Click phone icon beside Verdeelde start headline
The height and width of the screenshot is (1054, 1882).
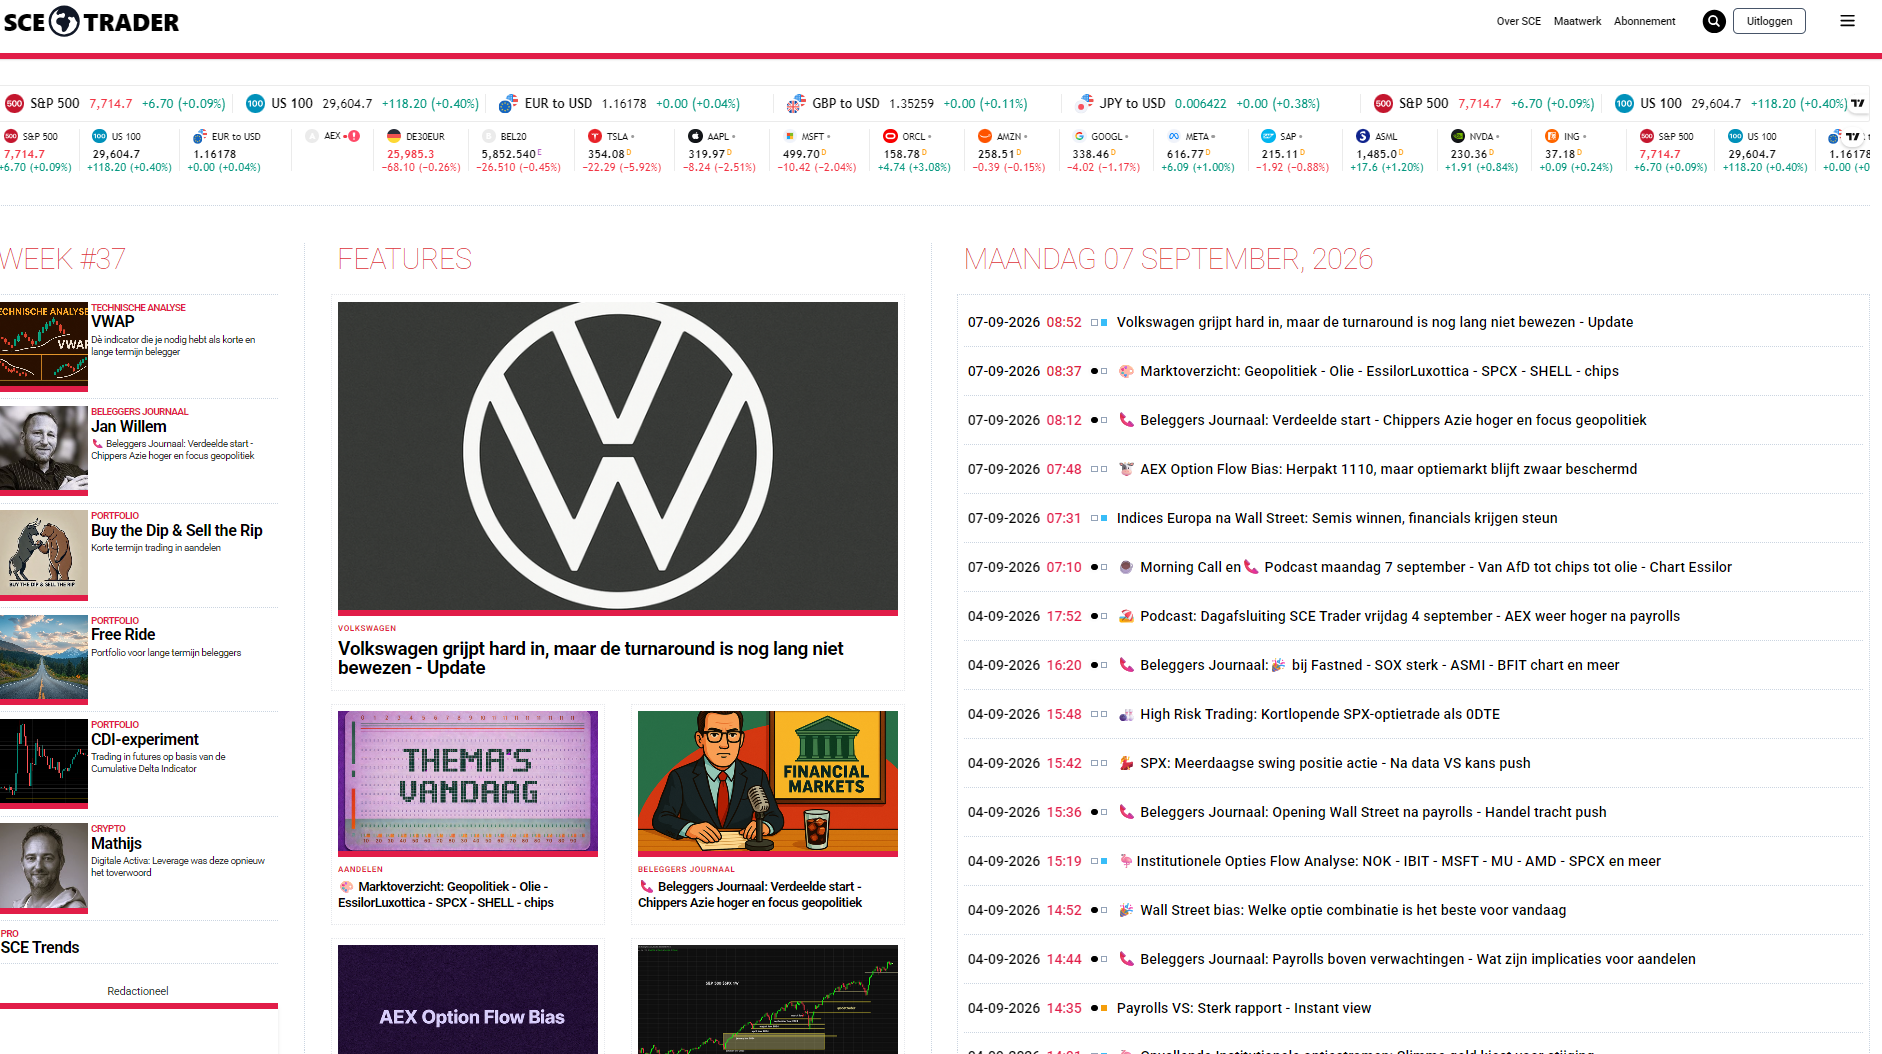pos(1126,420)
